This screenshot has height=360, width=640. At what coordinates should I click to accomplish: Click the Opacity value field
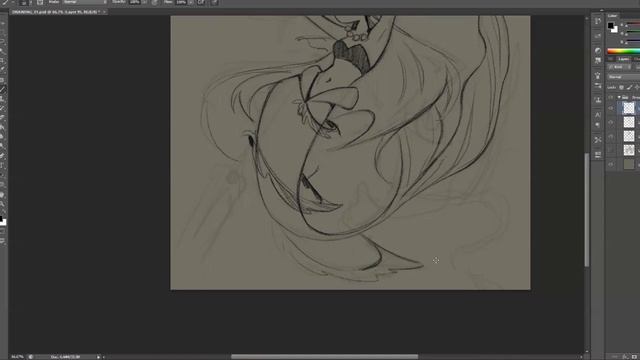pos(135,2)
